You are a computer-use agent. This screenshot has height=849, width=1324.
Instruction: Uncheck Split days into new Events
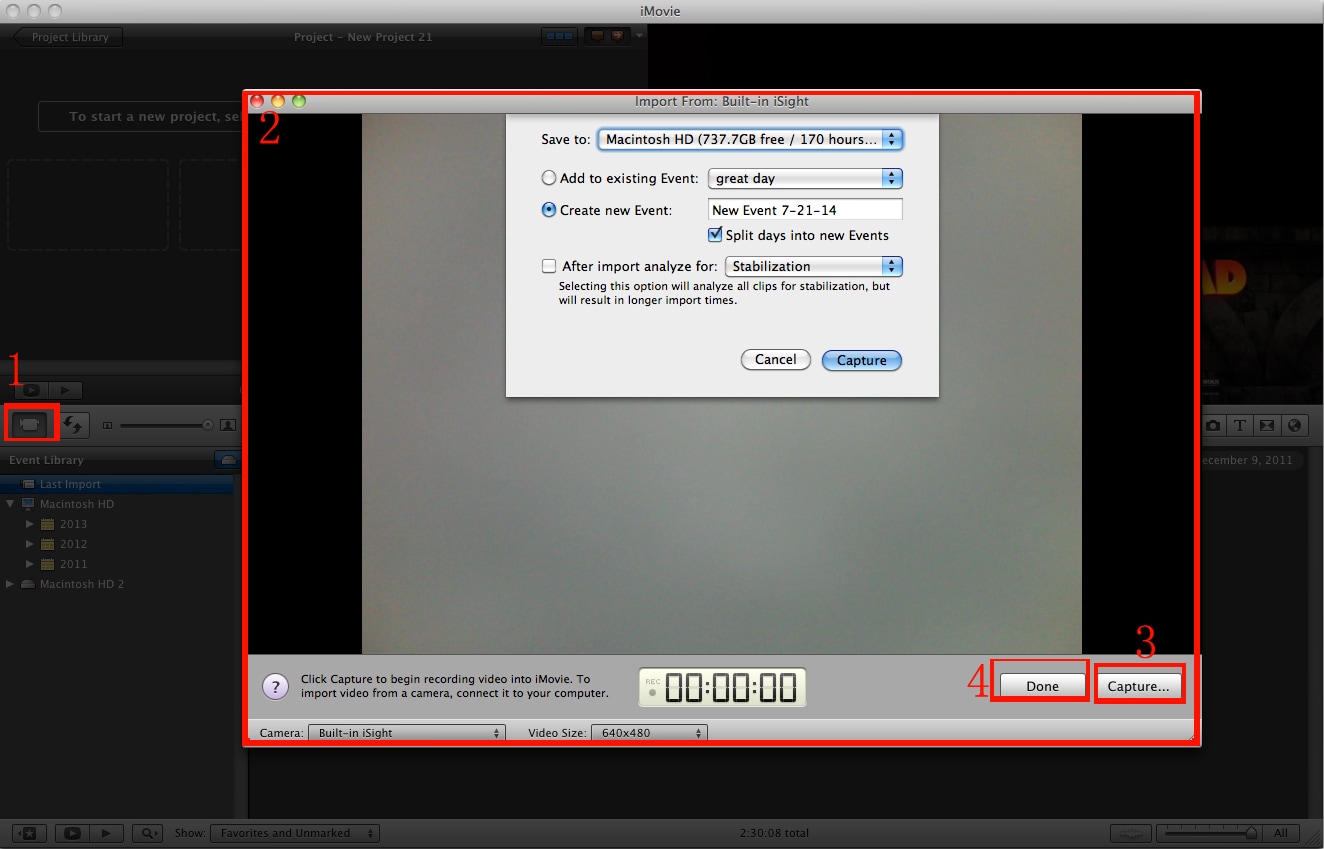715,235
